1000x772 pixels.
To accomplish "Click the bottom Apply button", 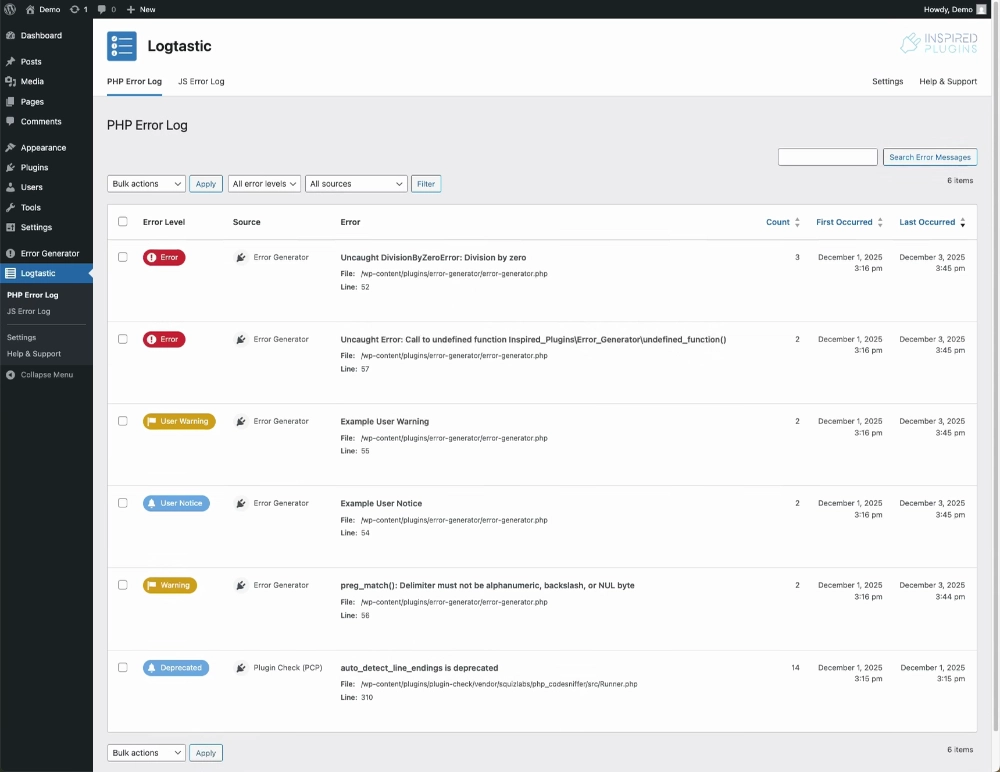I will (205, 753).
